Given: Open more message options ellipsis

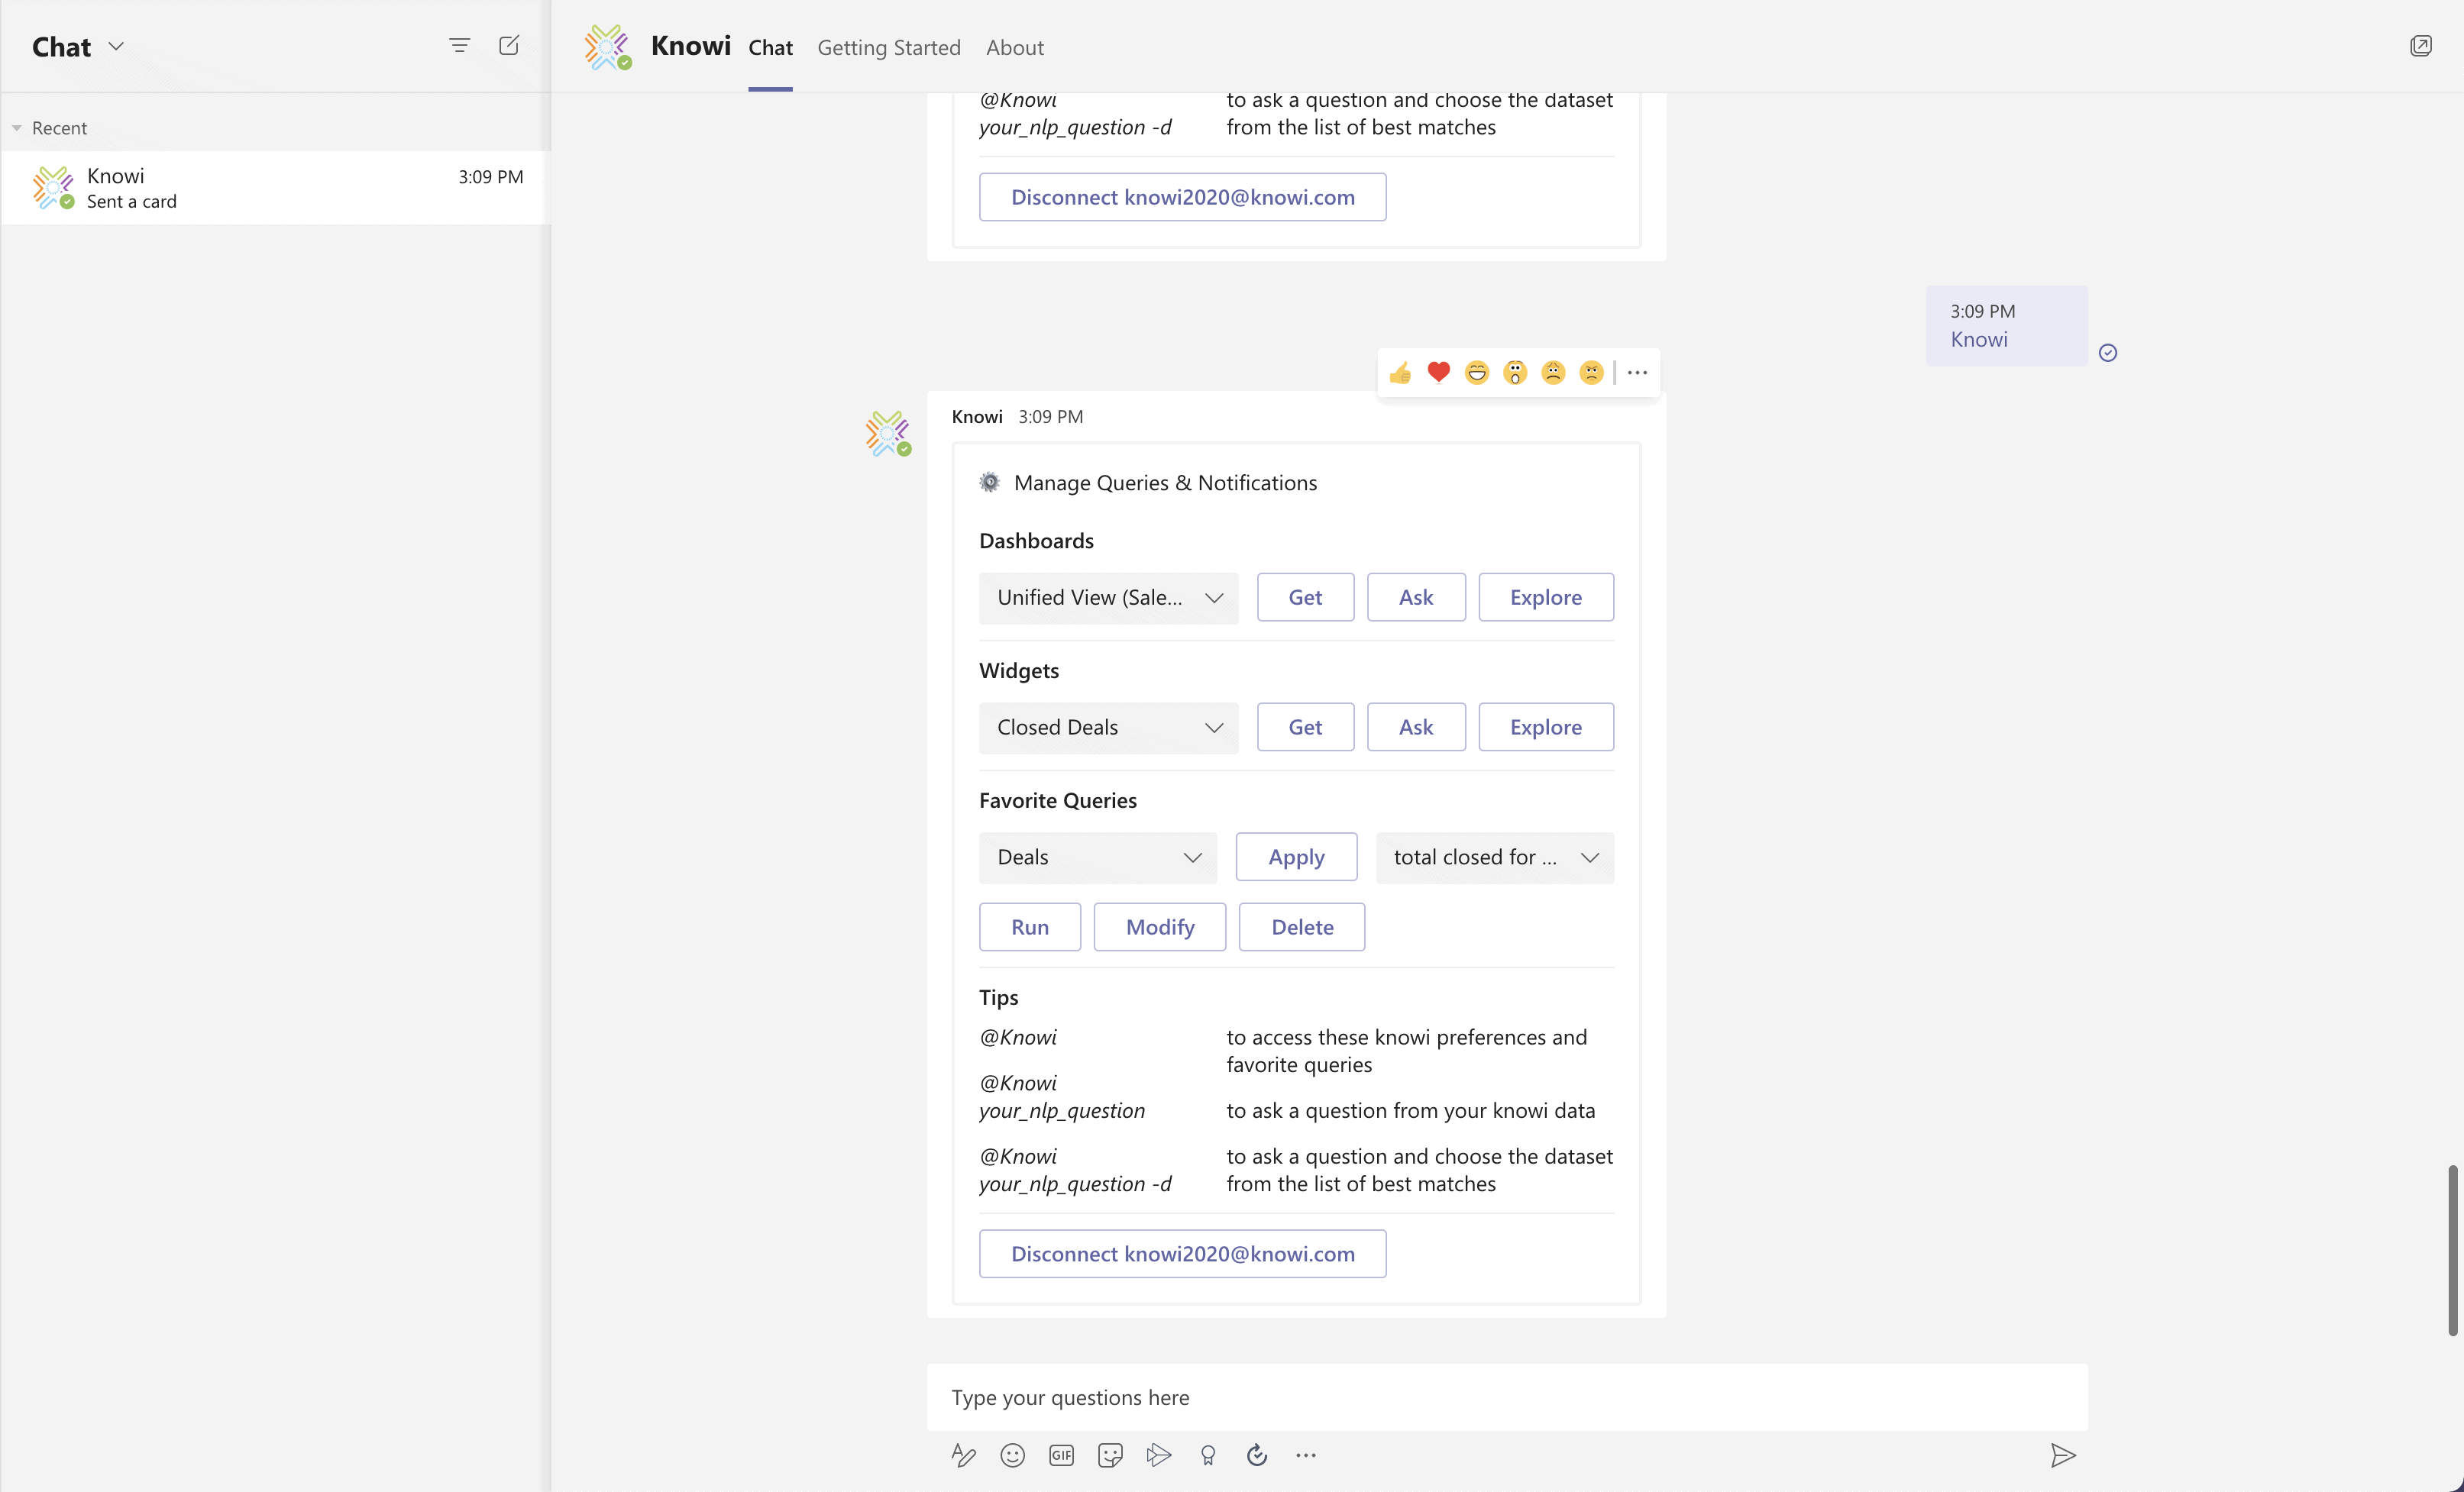Looking at the screenshot, I should click(x=1637, y=373).
